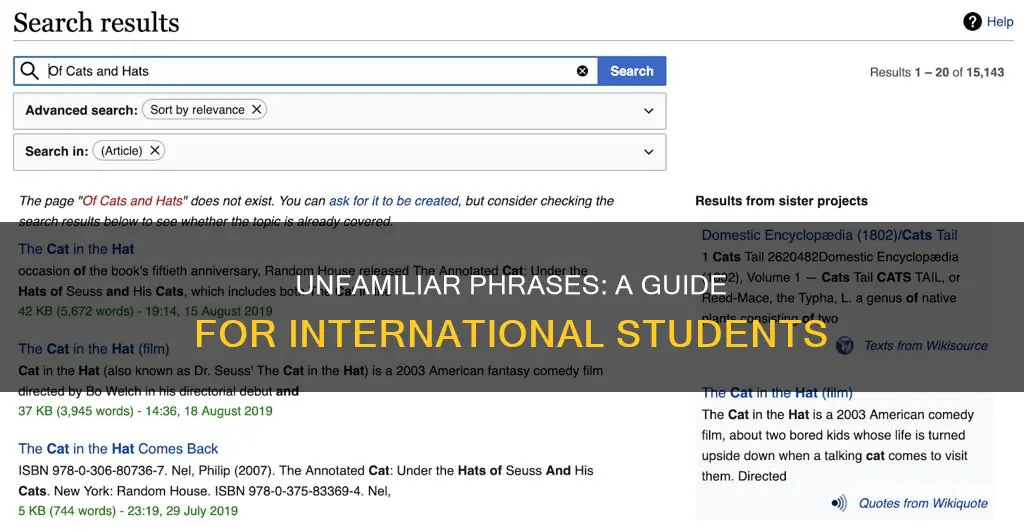This screenshot has width=1024, height=531.
Task: Click the Help question mark icon
Action: click(972, 22)
